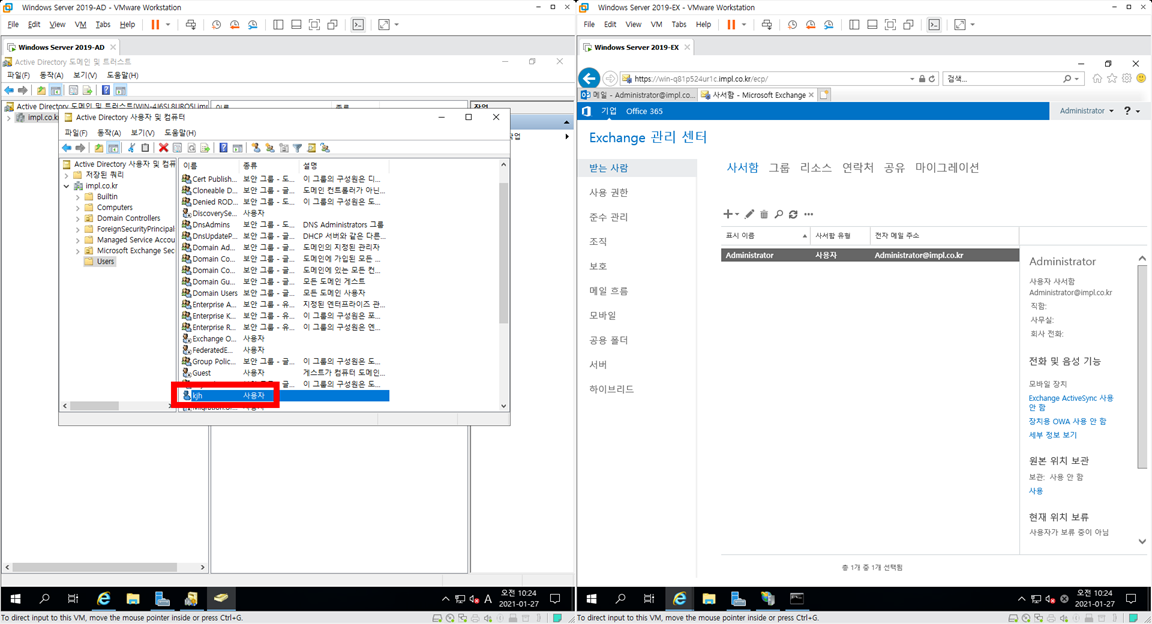Viewport: 1152px width, 624px height.
Task: Switch to 메일 - Administrator browser tab
Action: tap(637, 95)
